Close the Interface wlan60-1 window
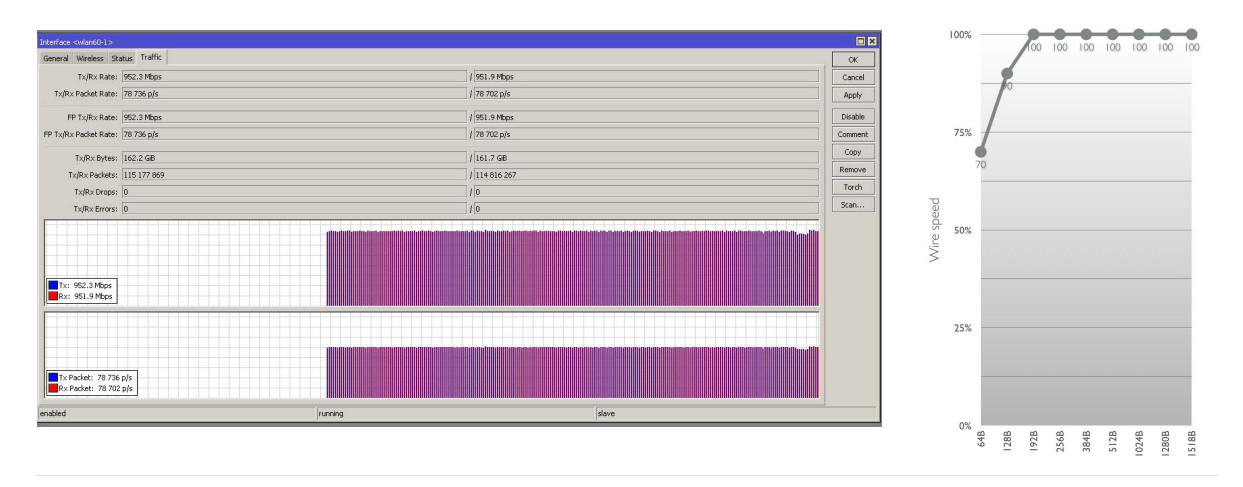This screenshot has height=487, width=1243. 872,41
